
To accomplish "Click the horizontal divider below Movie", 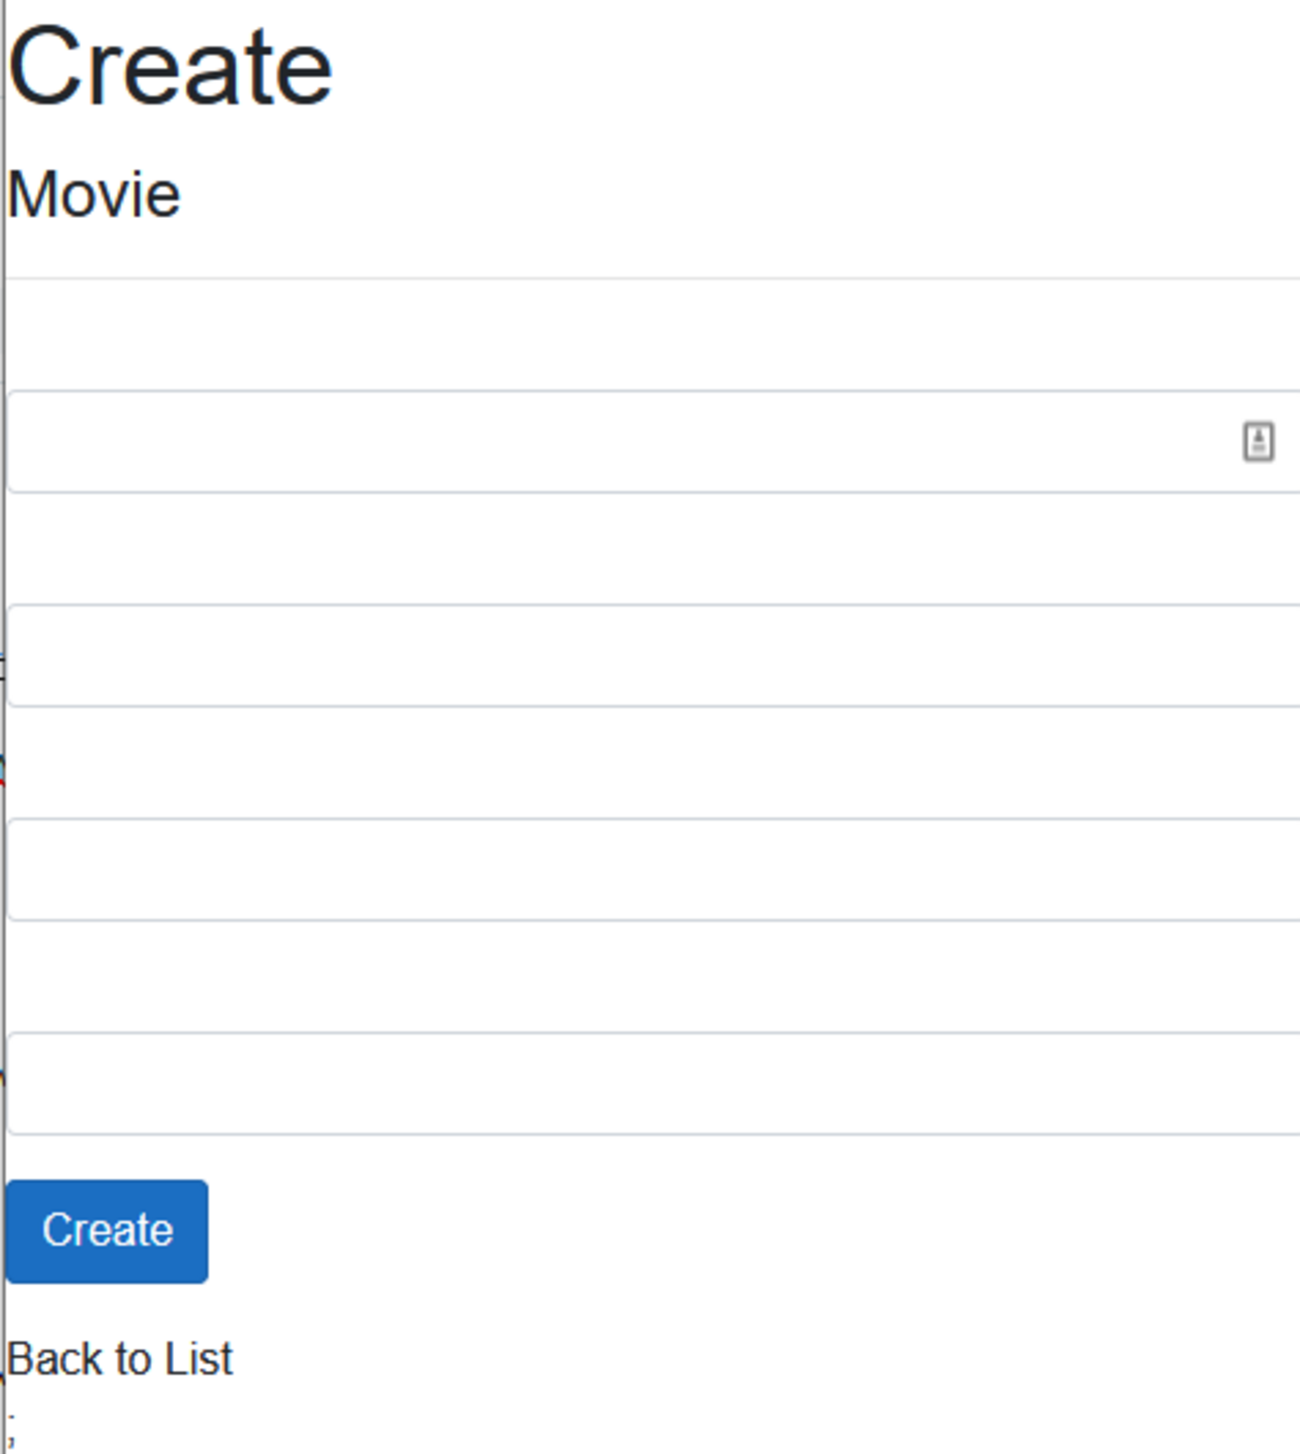I will [x=650, y=278].
